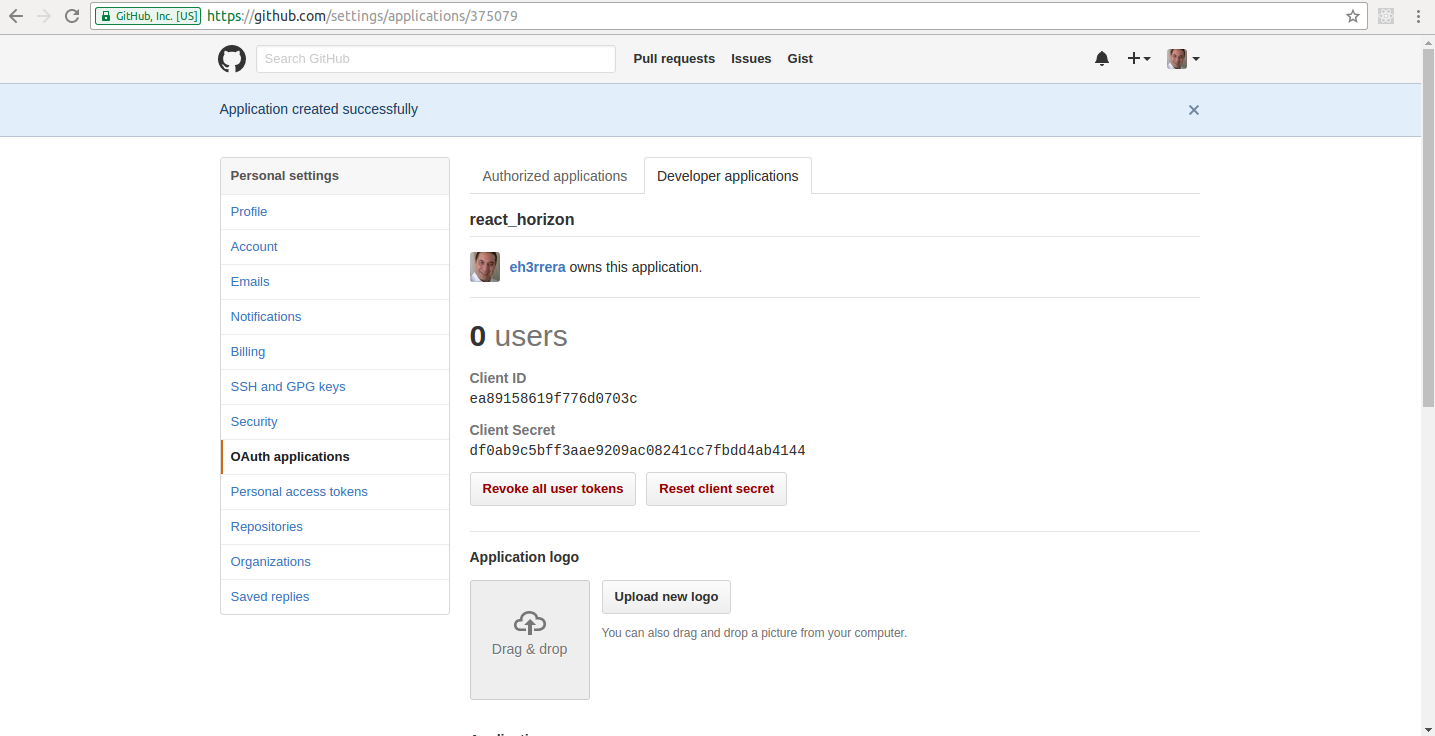The height and width of the screenshot is (736, 1435).
Task: Open Account settings
Action: coord(335,247)
